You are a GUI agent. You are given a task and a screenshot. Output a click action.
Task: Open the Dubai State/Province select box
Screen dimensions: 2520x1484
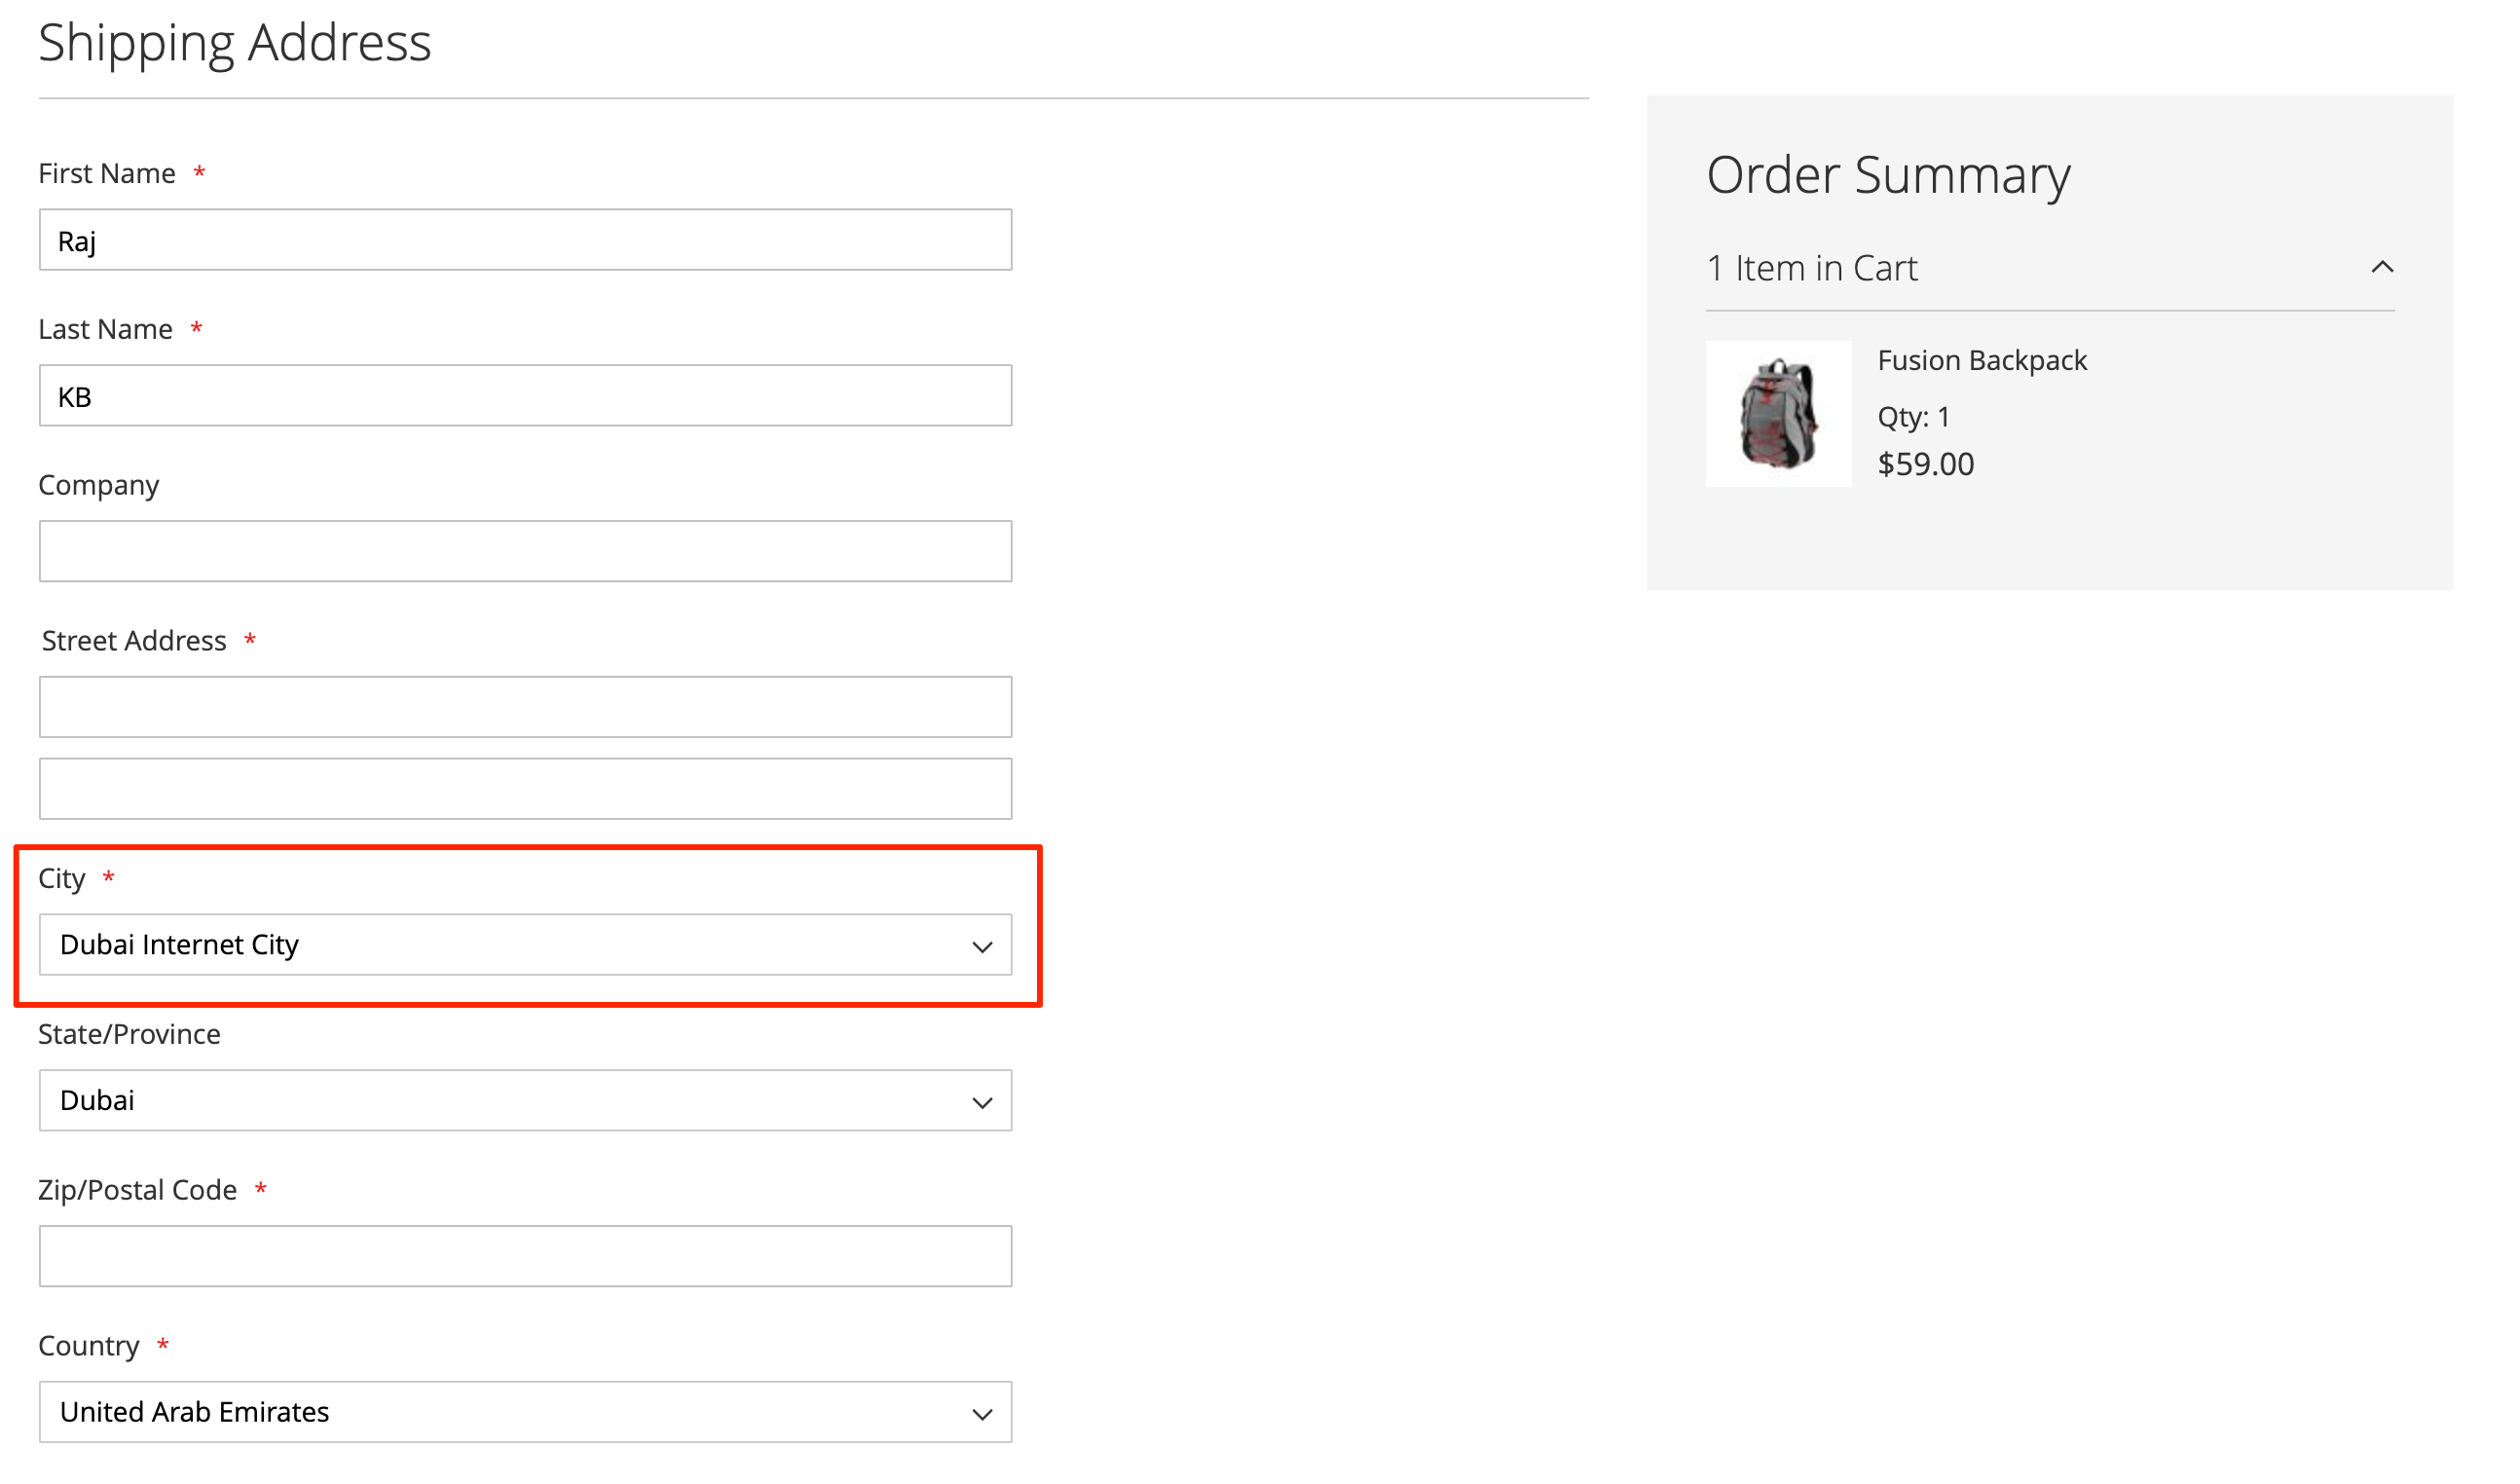pos(525,1100)
